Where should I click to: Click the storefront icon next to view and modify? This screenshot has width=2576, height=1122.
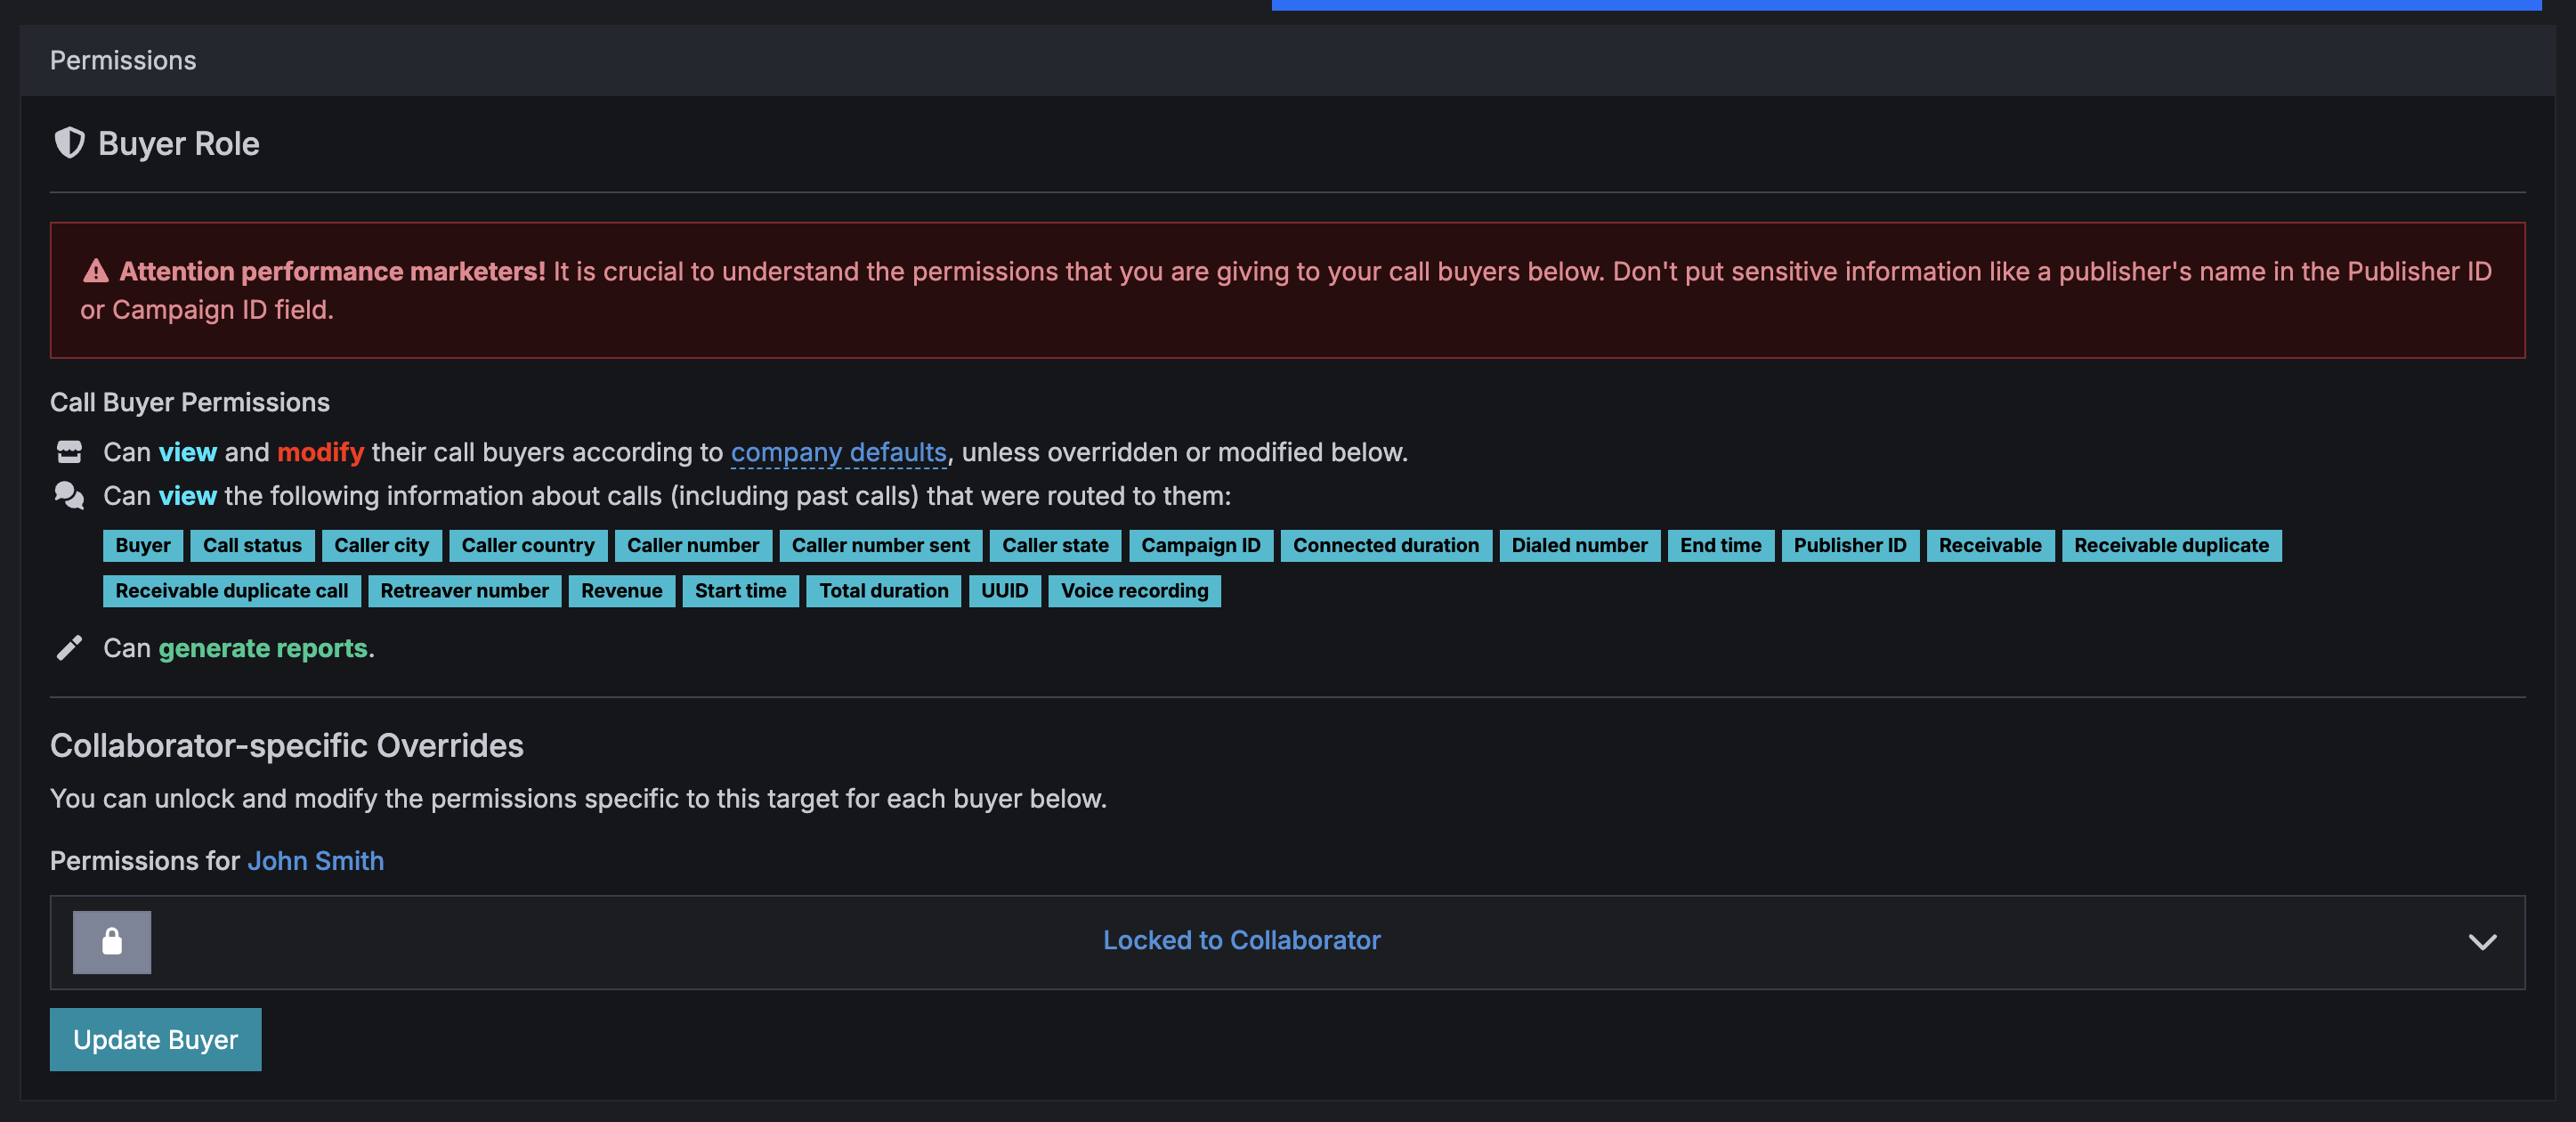(69, 452)
